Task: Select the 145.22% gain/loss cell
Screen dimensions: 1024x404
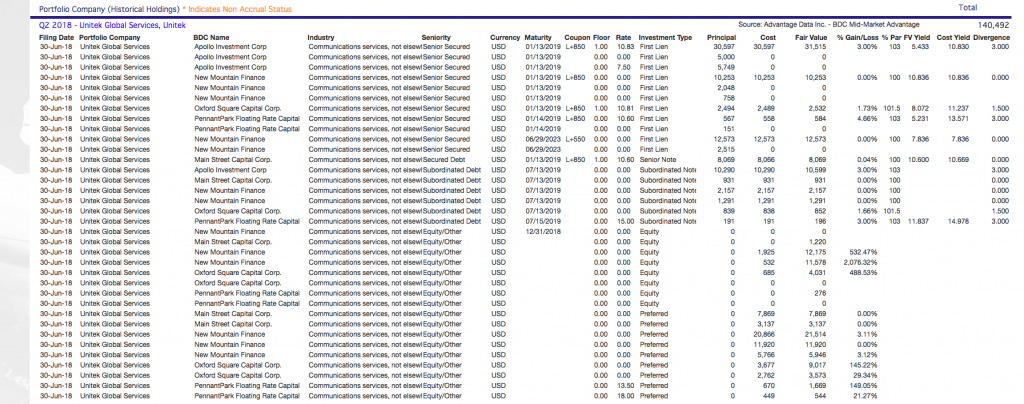Action: pos(862,364)
